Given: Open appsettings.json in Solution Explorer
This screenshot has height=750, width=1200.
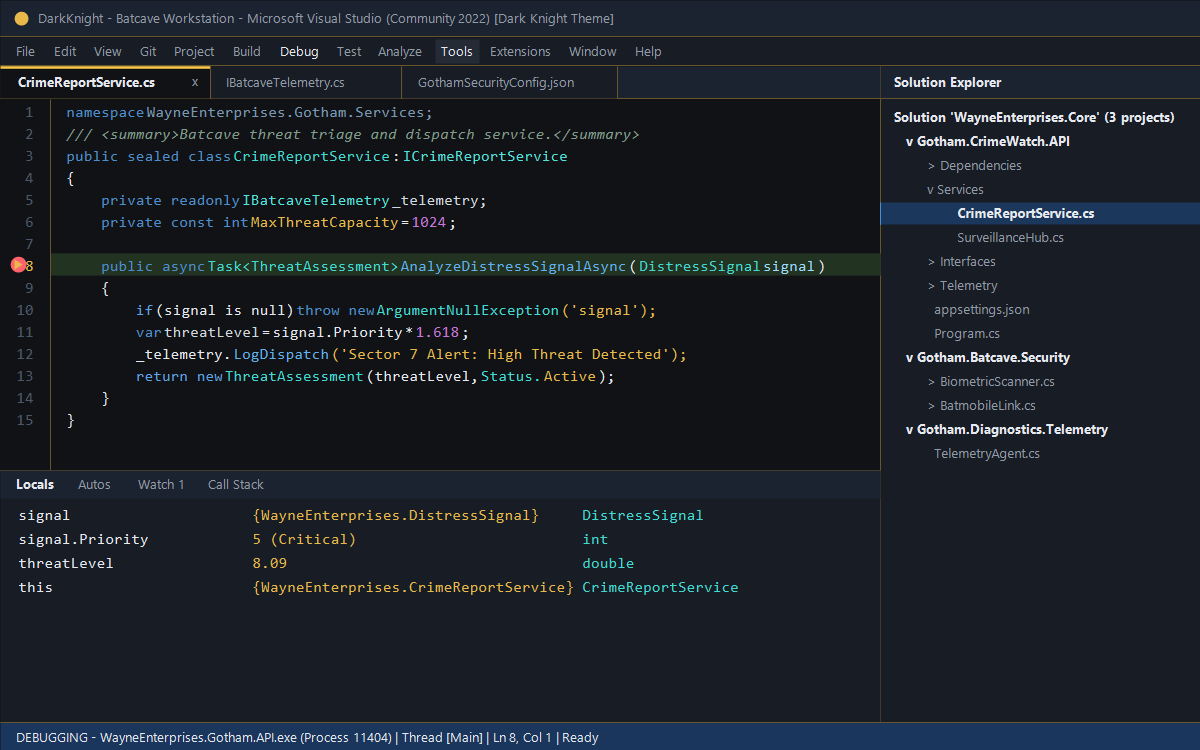Looking at the screenshot, I should click(981, 309).
